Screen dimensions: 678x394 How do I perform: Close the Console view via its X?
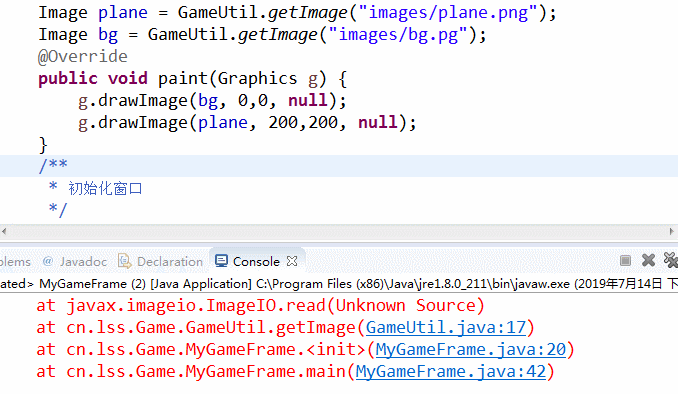292,261
